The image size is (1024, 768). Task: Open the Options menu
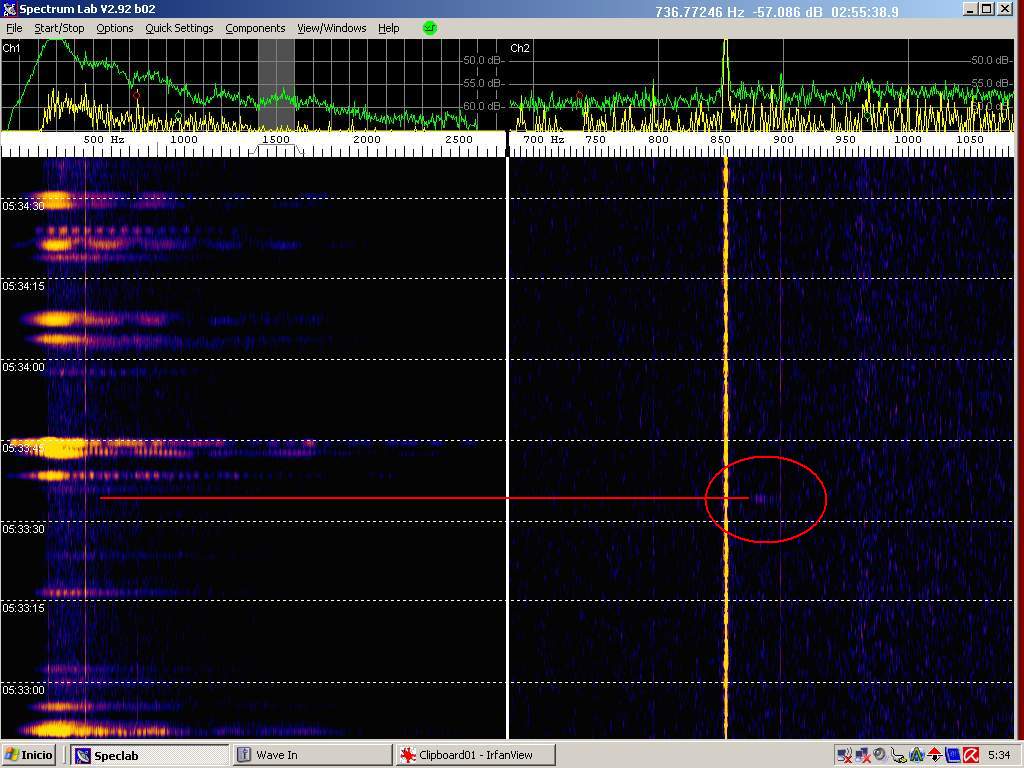coord(114,28)
